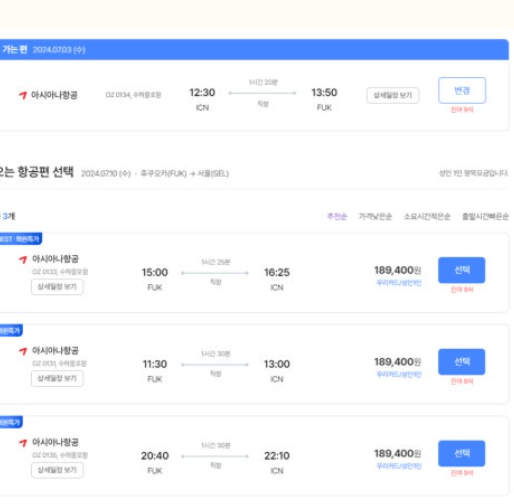The image size is (514, 504).
Task: Sort by 출발시간빠른순
Action: pyautogui.click(x=485, y=216)
